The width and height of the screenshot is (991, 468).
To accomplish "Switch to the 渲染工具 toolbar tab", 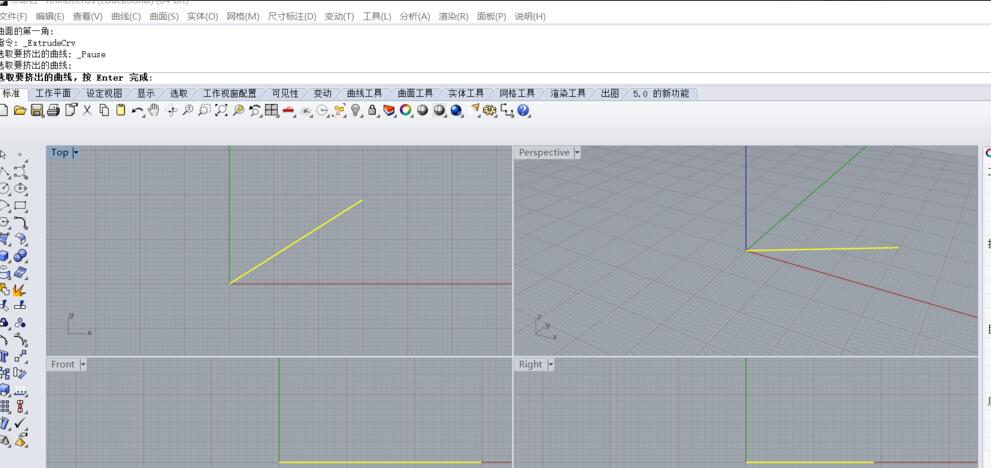I will tap(568, 94).
